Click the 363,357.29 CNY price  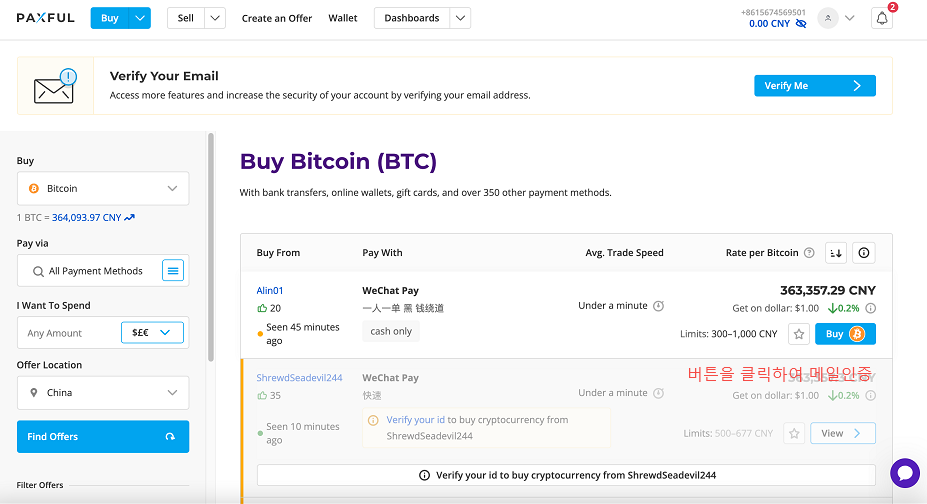[x=828, y=290]
